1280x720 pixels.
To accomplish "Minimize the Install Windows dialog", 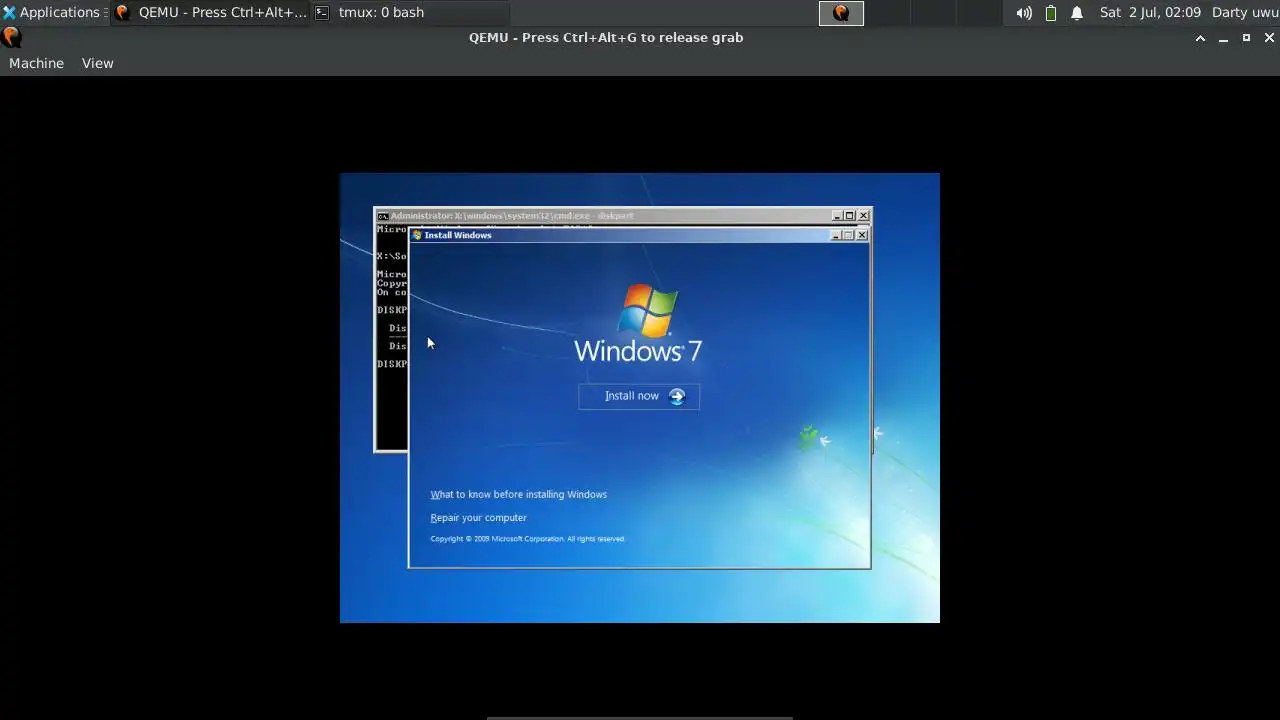I will pos(837,235).
